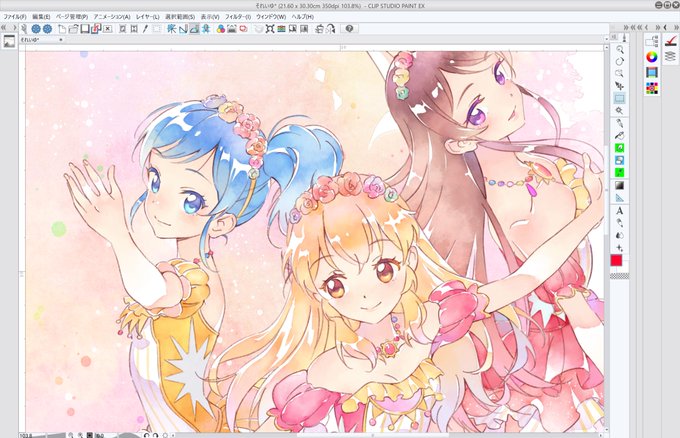Open the 表示(V) menu

click(x=210, y=17)
